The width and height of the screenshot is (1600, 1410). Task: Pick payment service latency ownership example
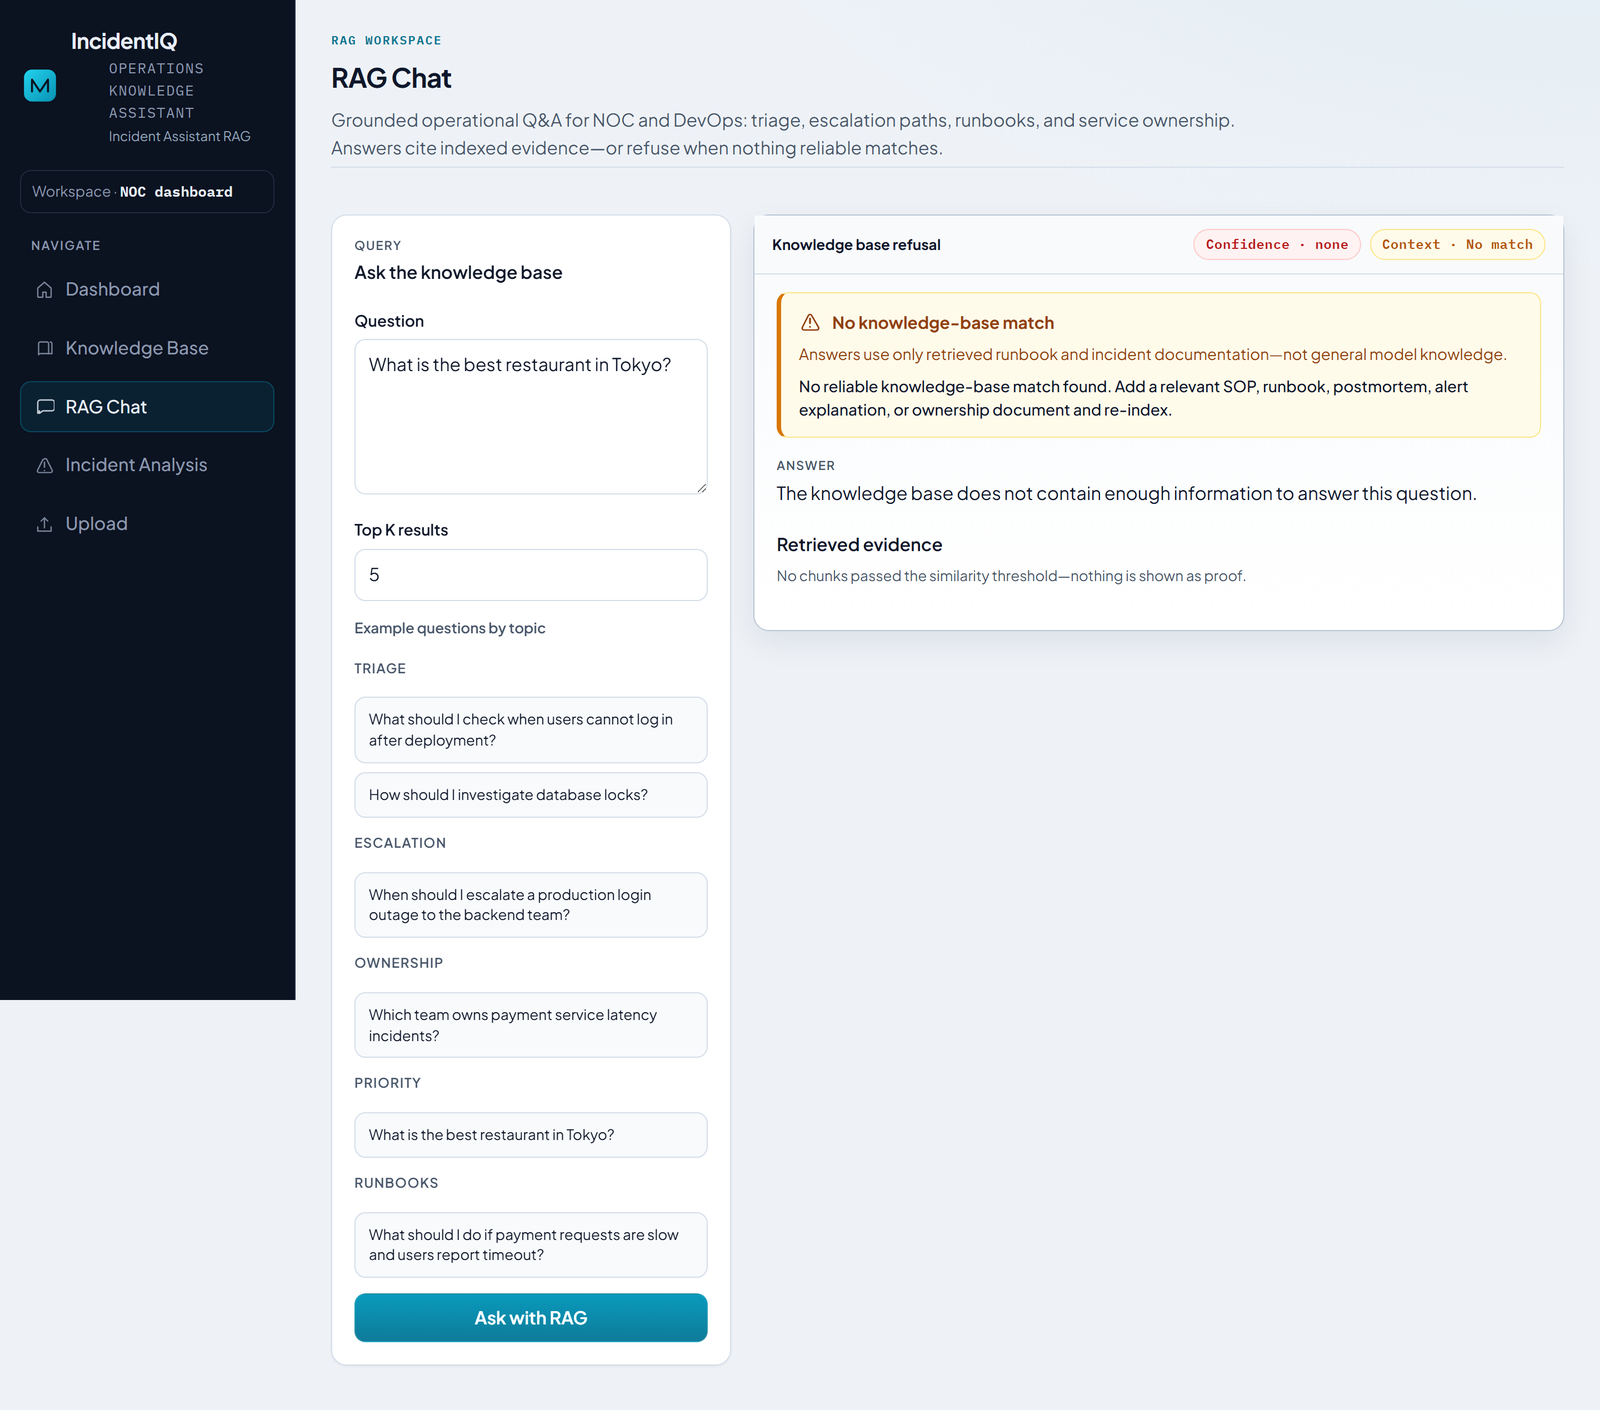pyautogui.click(x=531, y=1025)
